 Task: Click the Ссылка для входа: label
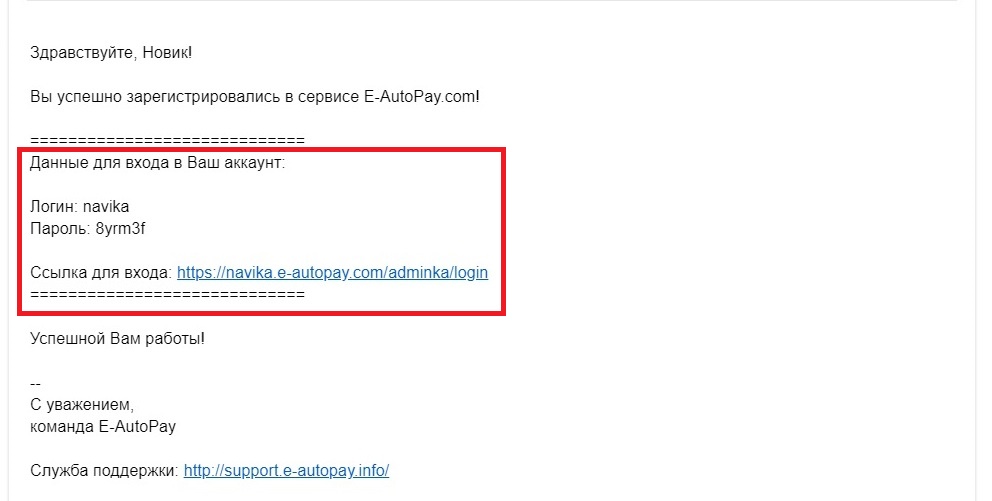click(x=101, y=273)
